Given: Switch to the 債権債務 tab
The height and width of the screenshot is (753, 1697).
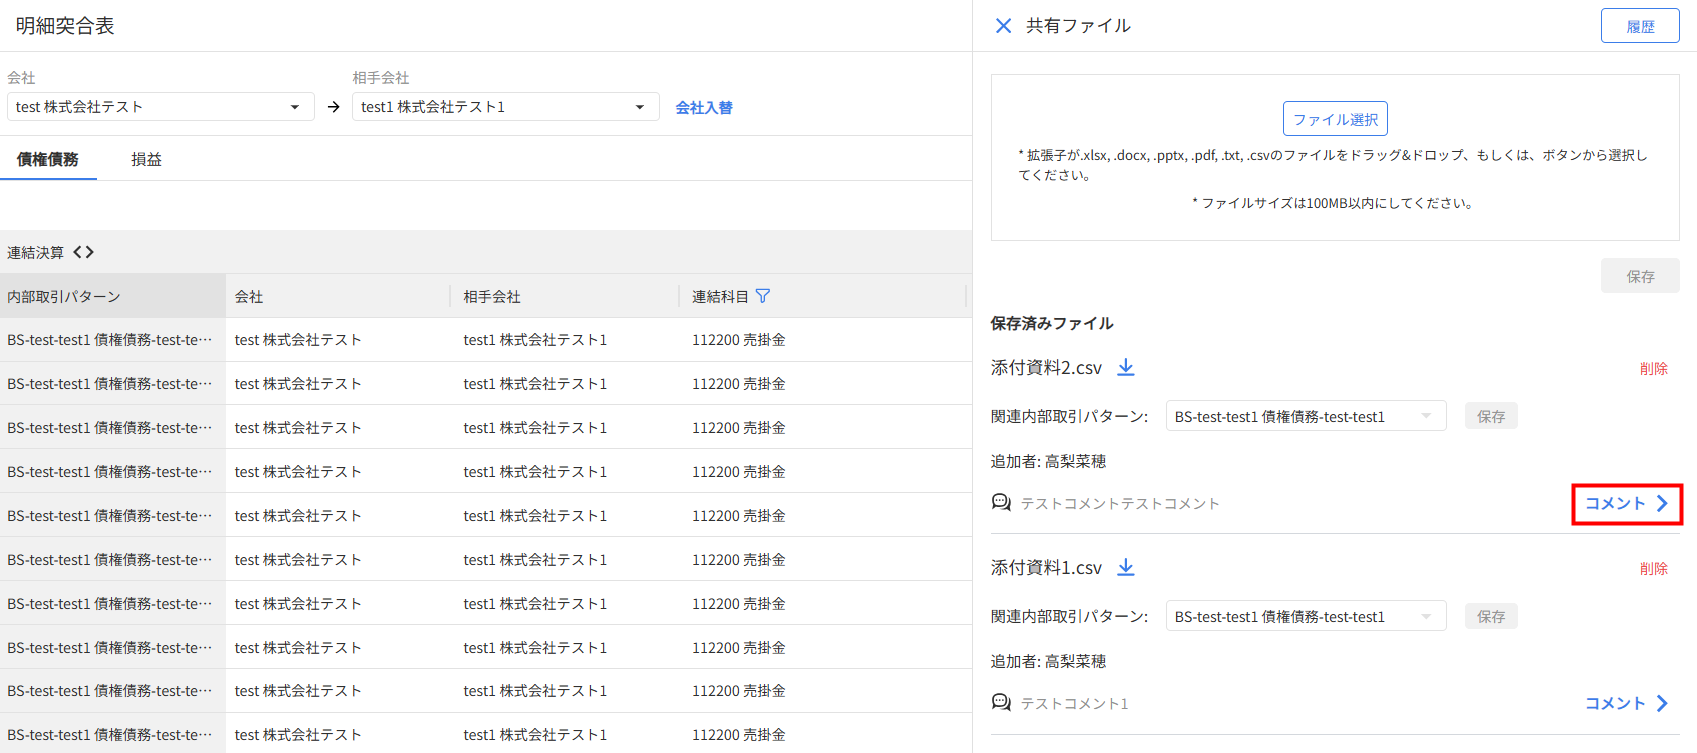Looking at the screenshot, I should [48, 159].
